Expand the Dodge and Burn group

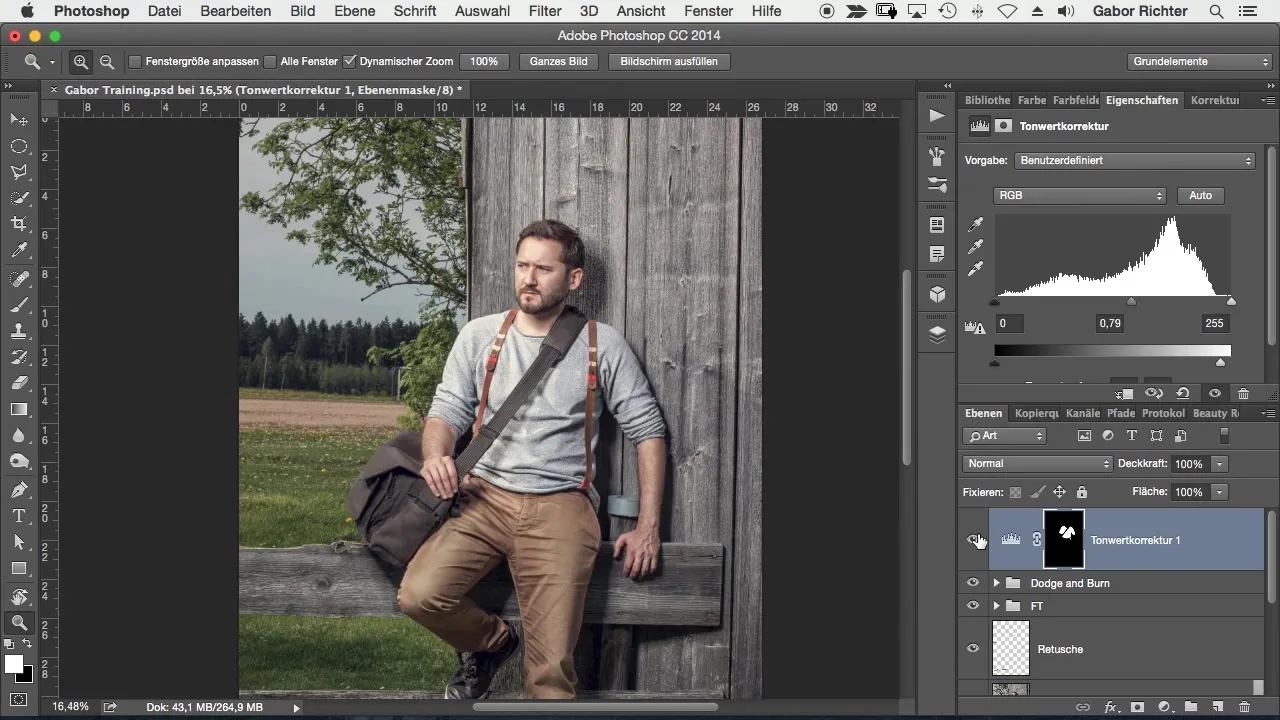pos(996,583)
